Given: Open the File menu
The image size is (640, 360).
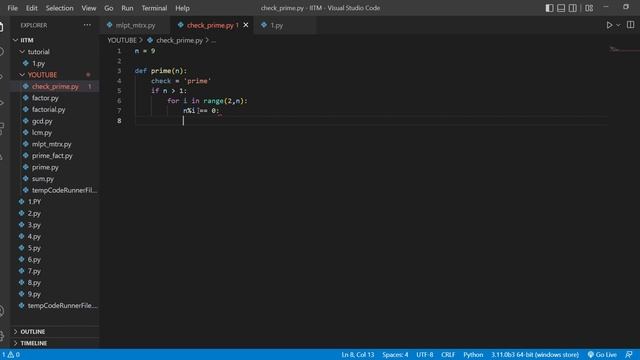Looking at the screenshot, I should (13, 8).
